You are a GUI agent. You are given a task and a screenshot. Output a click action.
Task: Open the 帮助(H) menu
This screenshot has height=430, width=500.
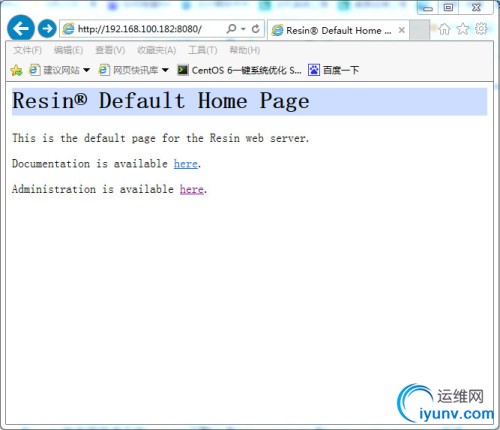coord(244,50)
